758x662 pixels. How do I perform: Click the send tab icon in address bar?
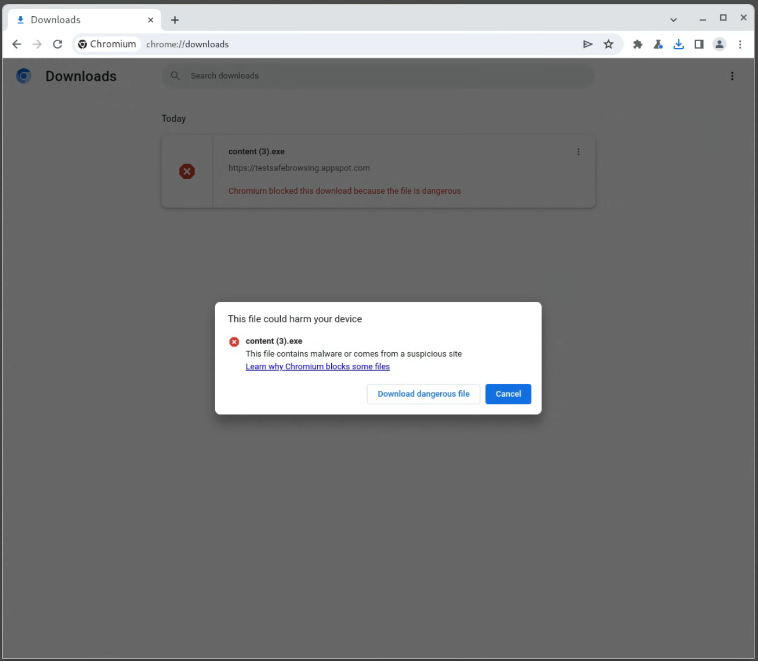(588, 44)
